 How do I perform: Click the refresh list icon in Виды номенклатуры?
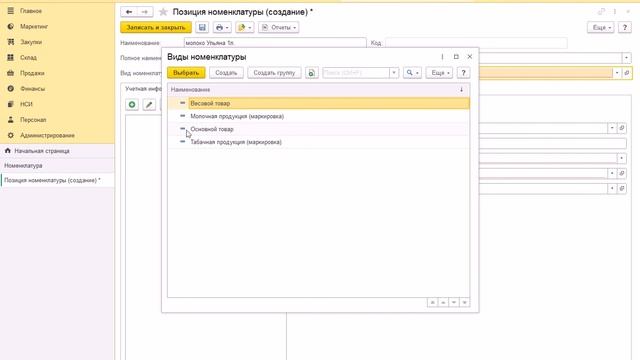pos(311,73)
